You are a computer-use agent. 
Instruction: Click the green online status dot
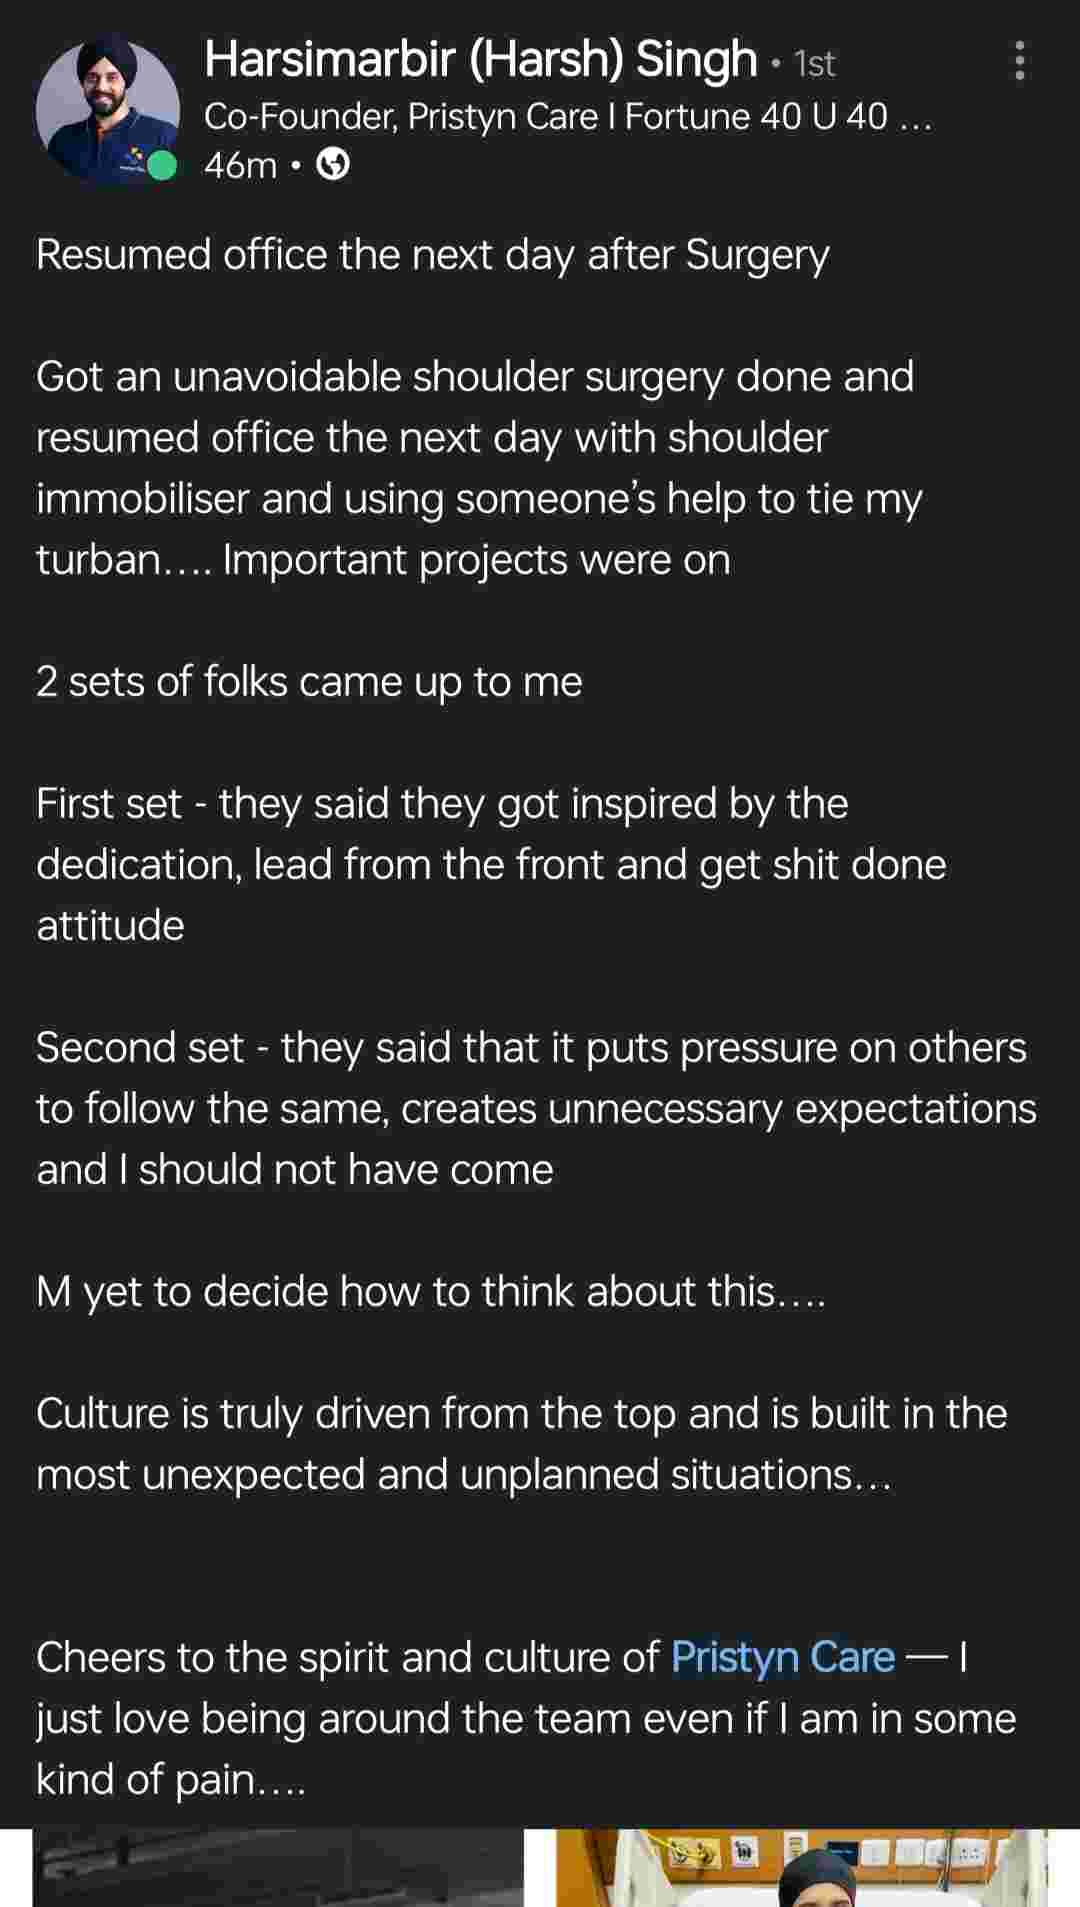pyautogui.click(x=161, y=165)
